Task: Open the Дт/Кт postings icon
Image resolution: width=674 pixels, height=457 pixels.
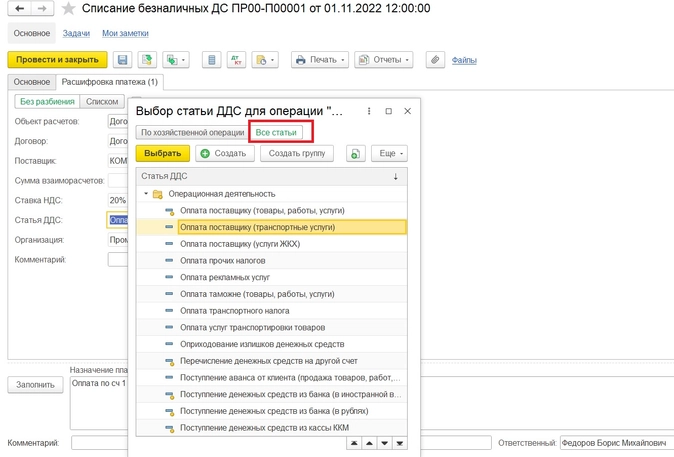Action: [237, 60]
